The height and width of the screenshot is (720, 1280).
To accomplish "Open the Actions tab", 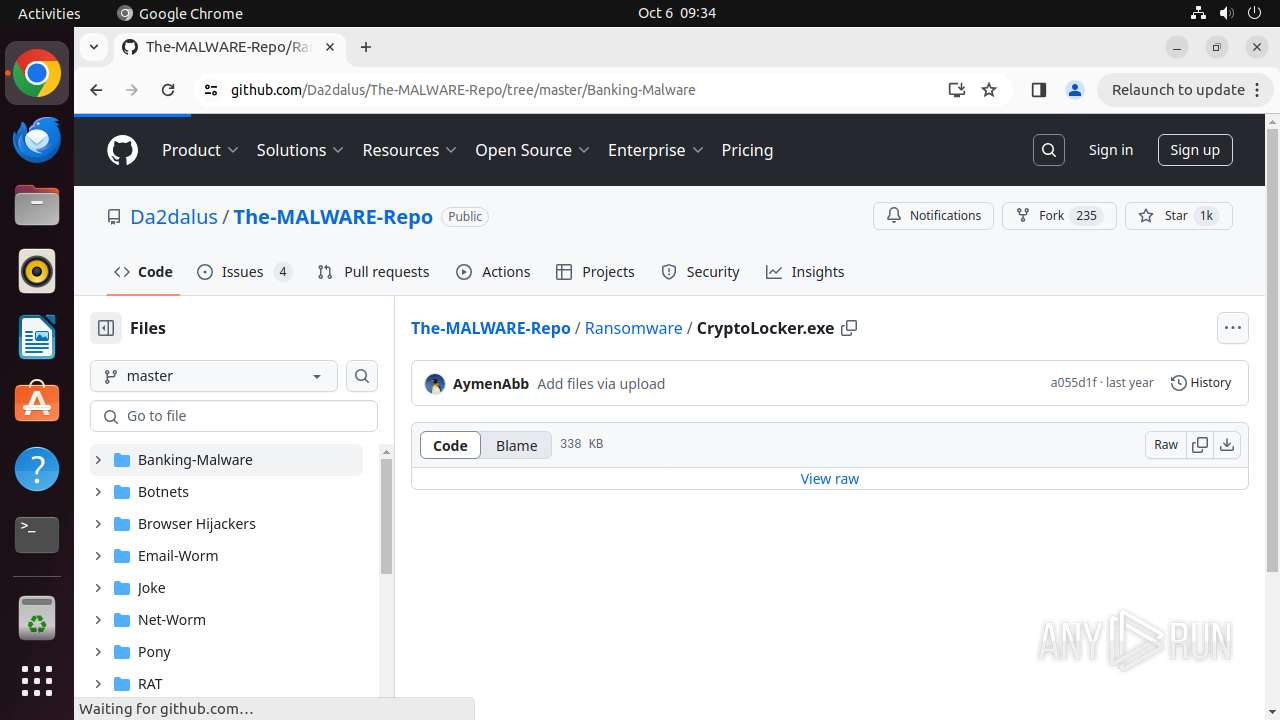I will [493, 272].
